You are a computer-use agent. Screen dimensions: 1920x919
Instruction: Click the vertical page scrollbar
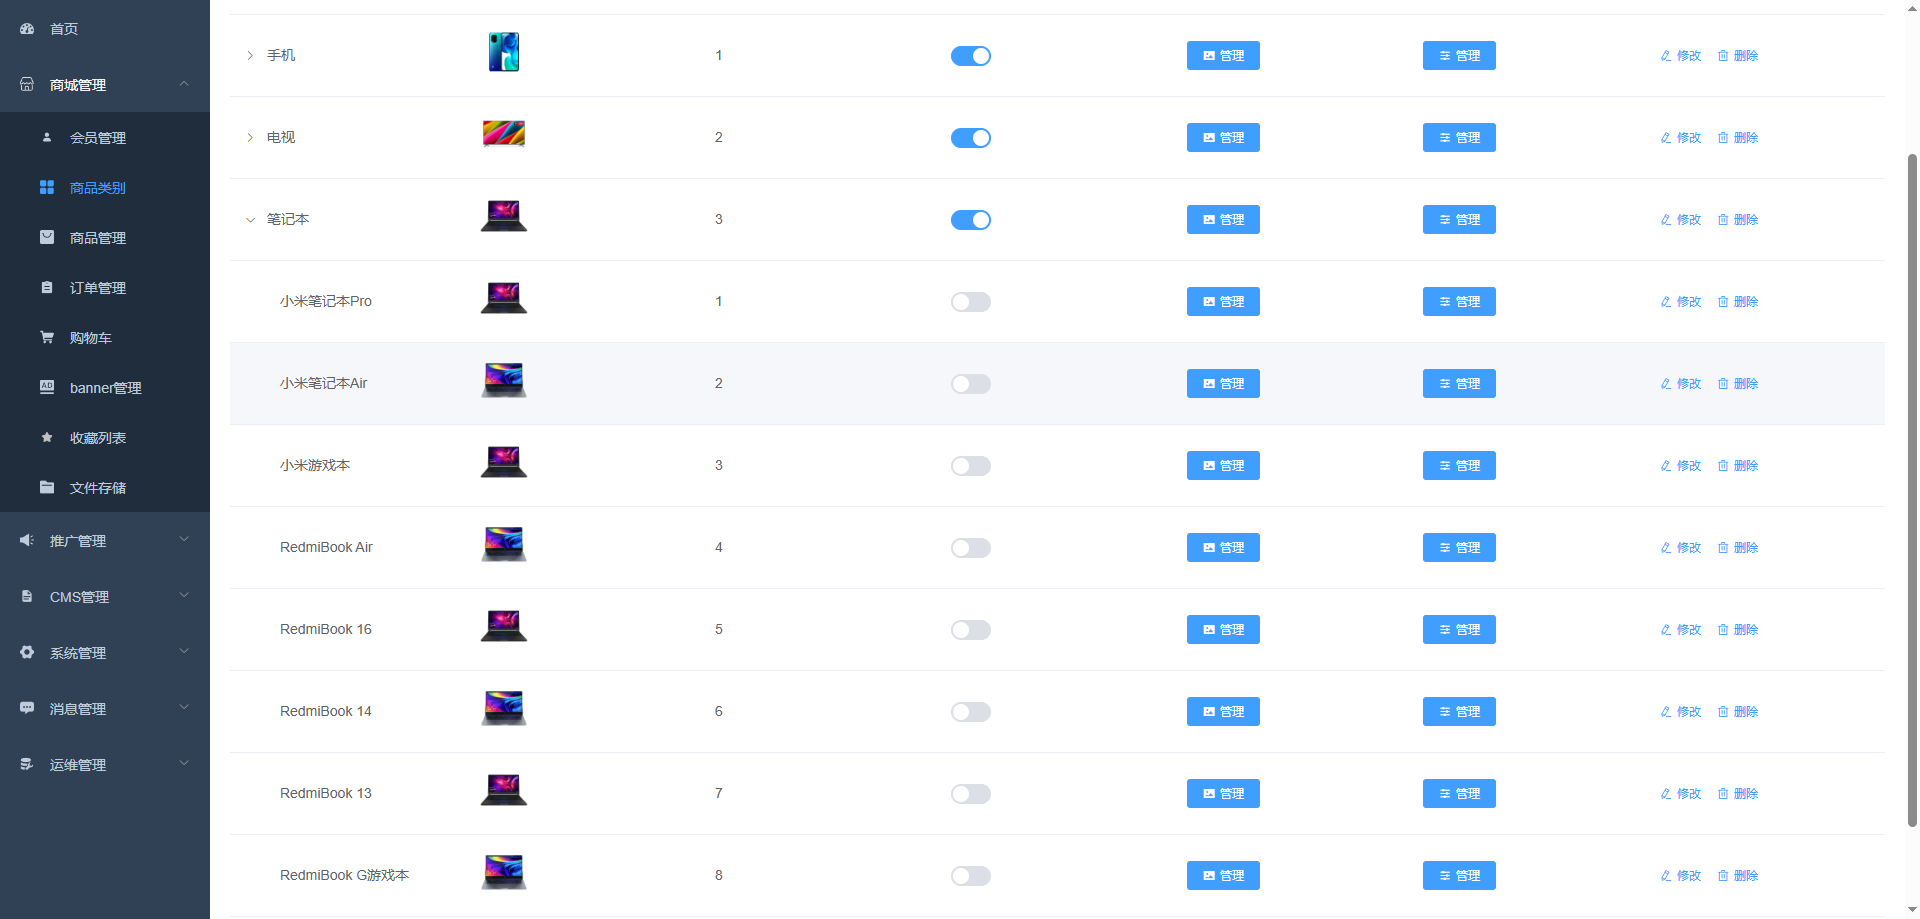1912,490
